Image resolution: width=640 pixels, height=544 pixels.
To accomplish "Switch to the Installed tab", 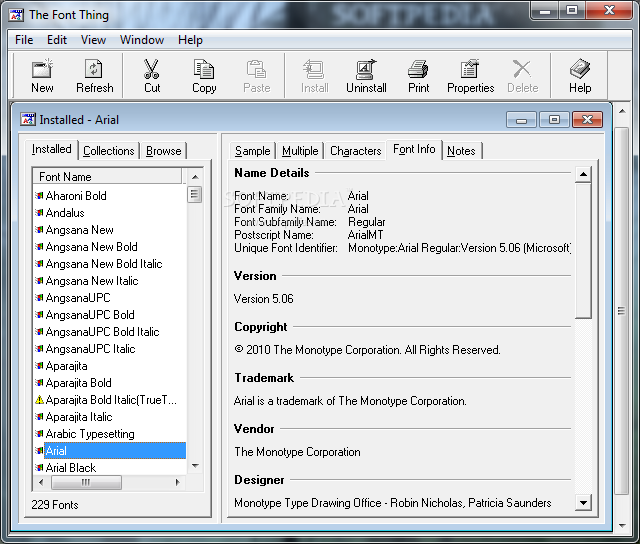I will 51,149.
